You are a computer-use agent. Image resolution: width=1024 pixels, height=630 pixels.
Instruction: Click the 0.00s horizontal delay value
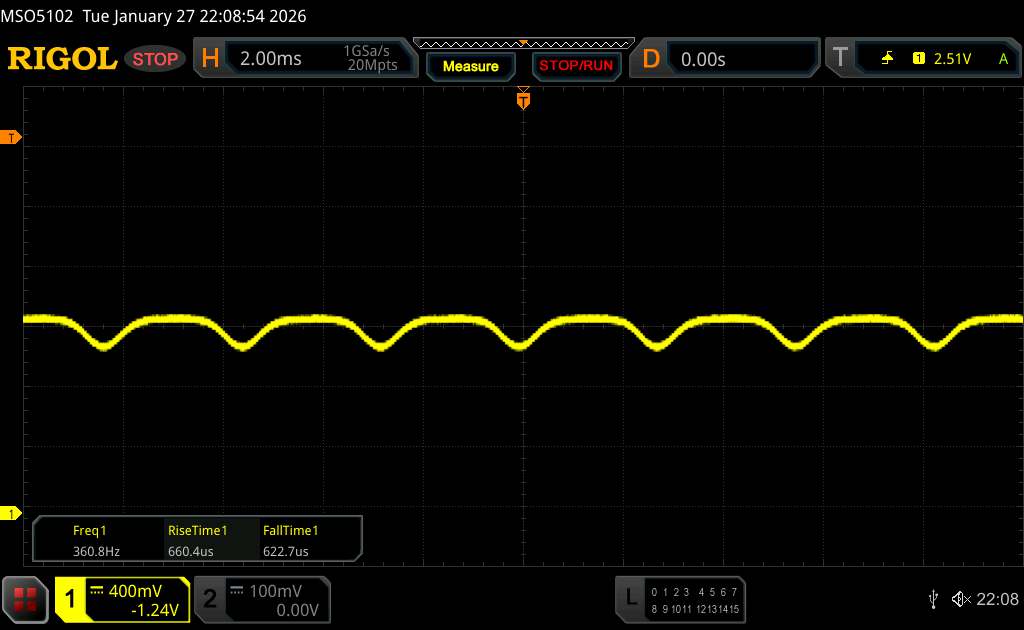(x=703, y=59)
